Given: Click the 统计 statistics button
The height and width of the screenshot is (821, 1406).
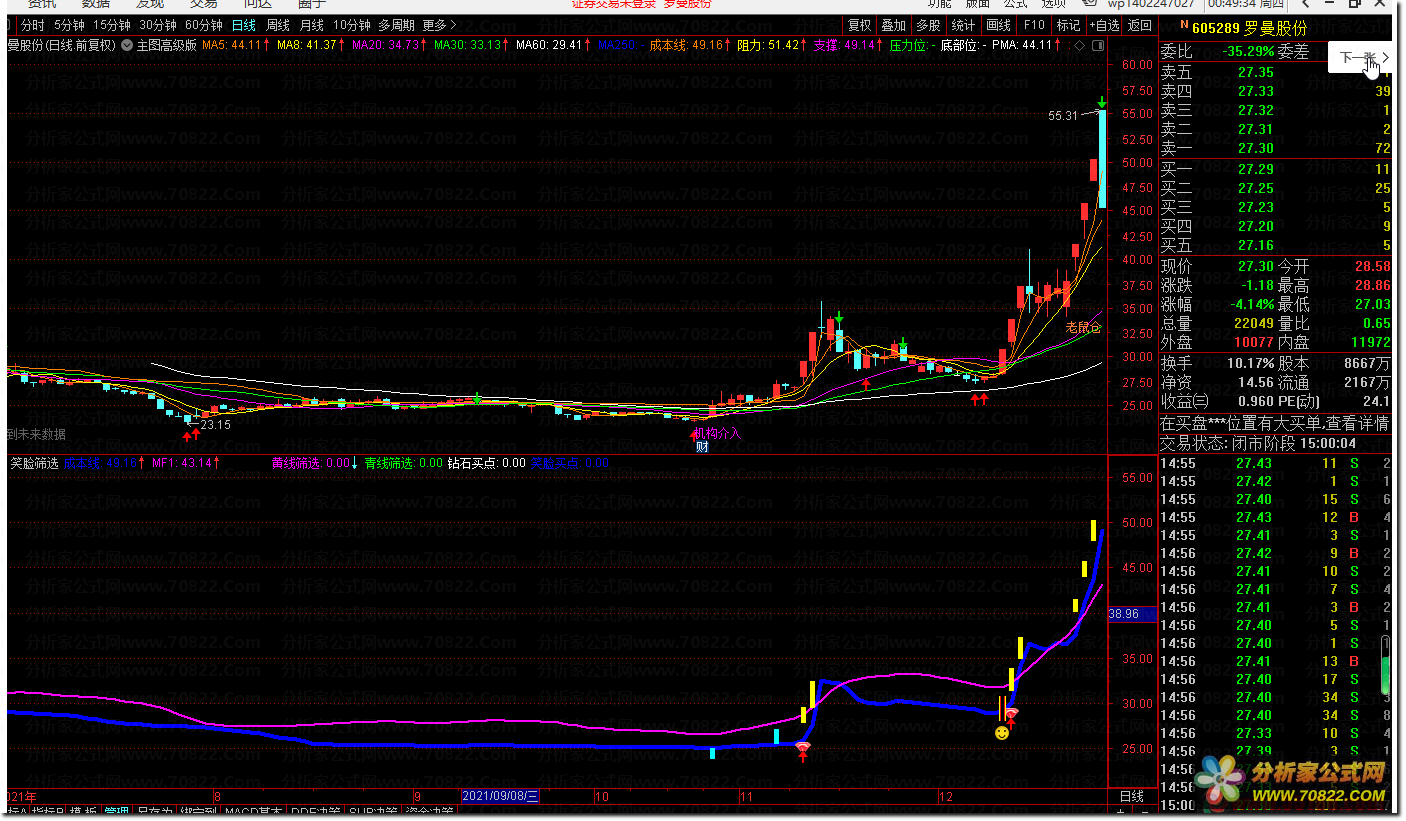Looking at the screenshot, I should coord(963,25).
